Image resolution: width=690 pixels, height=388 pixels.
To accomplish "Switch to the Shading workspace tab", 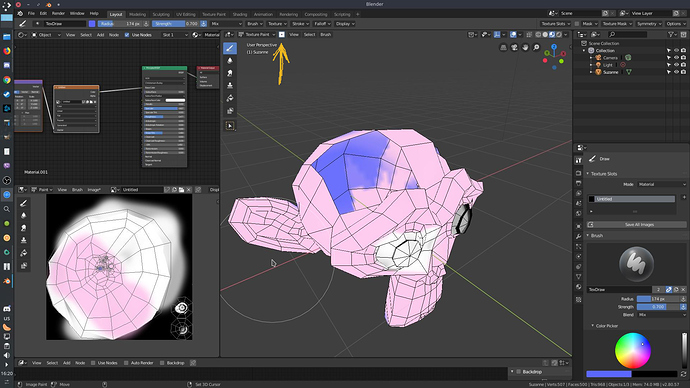I will tap(240, 14).
